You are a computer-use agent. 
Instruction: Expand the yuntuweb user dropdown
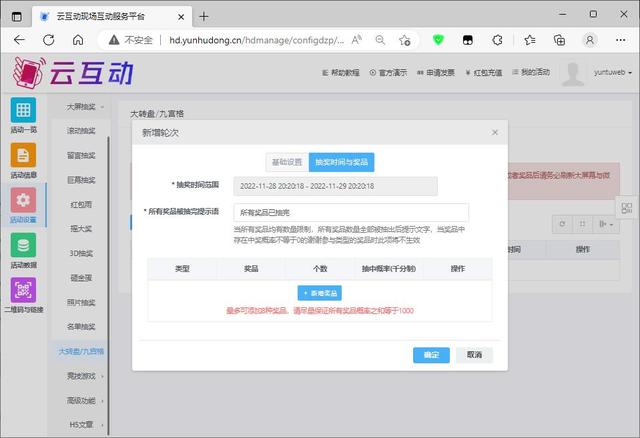click(613, 72)
